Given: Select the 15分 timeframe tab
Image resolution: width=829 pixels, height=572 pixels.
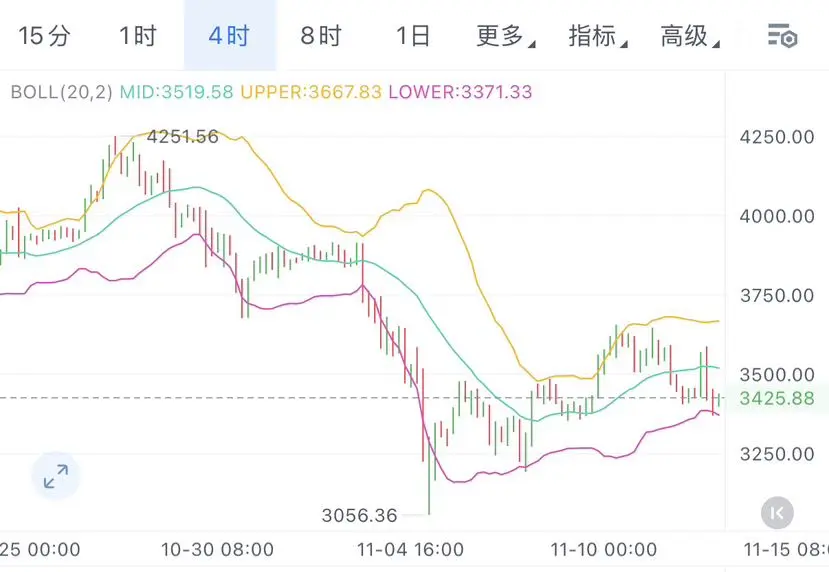Looking at the screenshot, I should [x=45, y=37].
